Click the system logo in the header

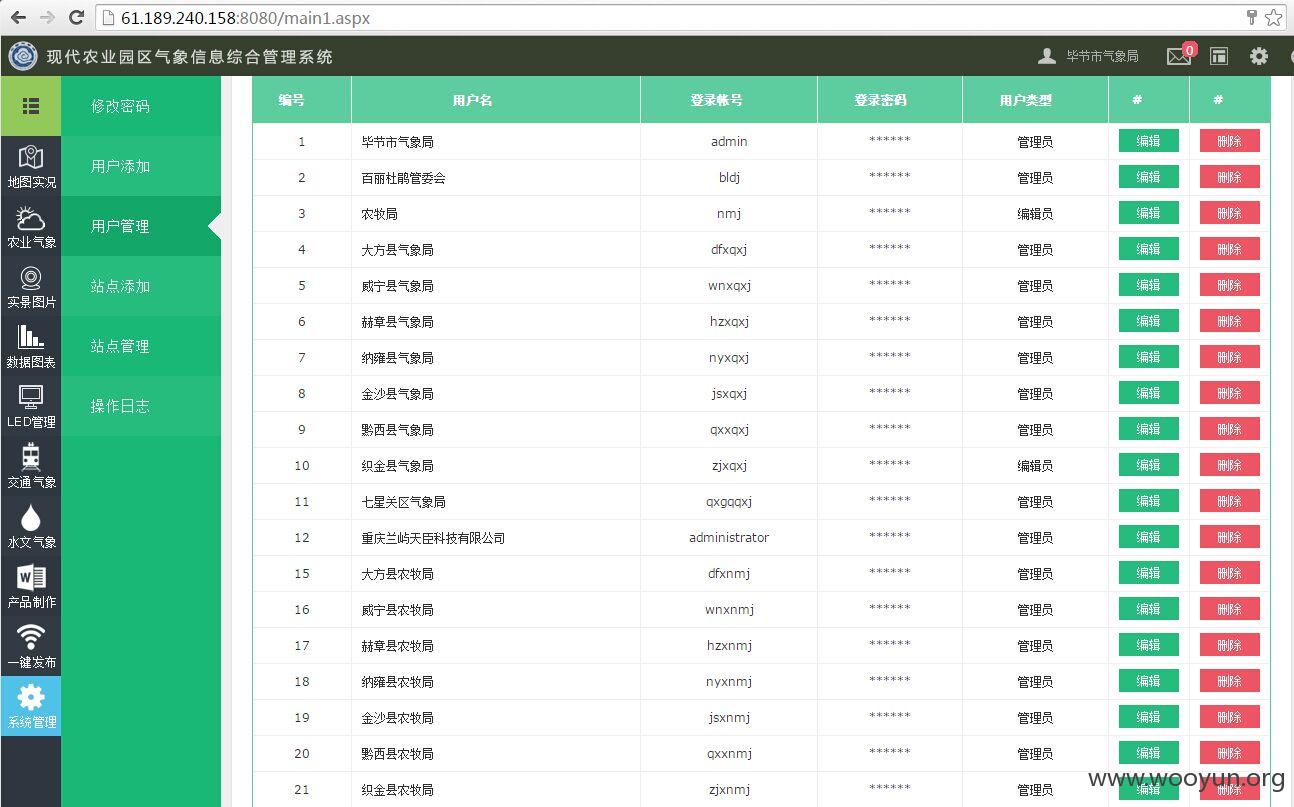click(x=22, y=56)
